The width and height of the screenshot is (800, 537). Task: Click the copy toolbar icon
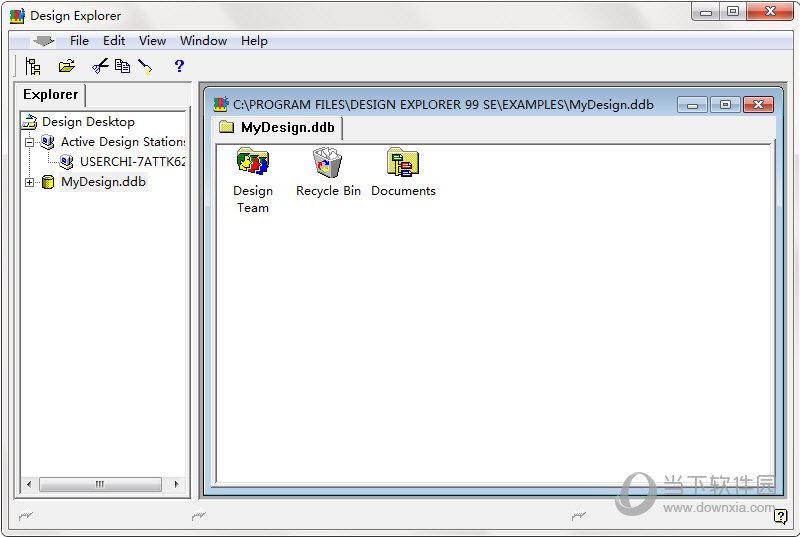(x=122, y=66)
